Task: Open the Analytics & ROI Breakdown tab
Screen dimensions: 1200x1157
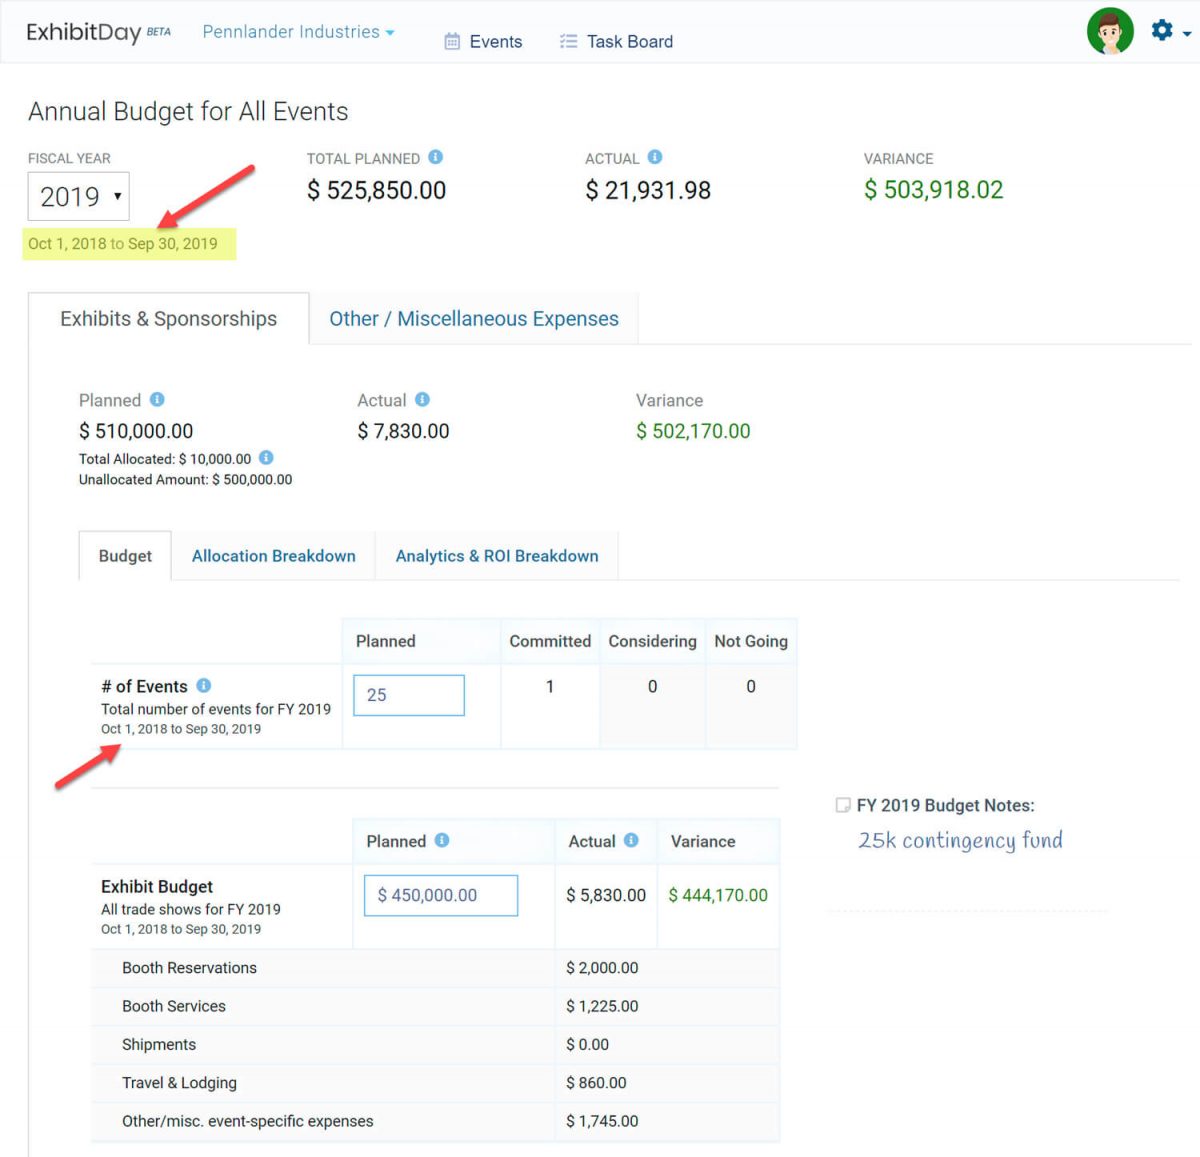Action: tap(497, 555)
